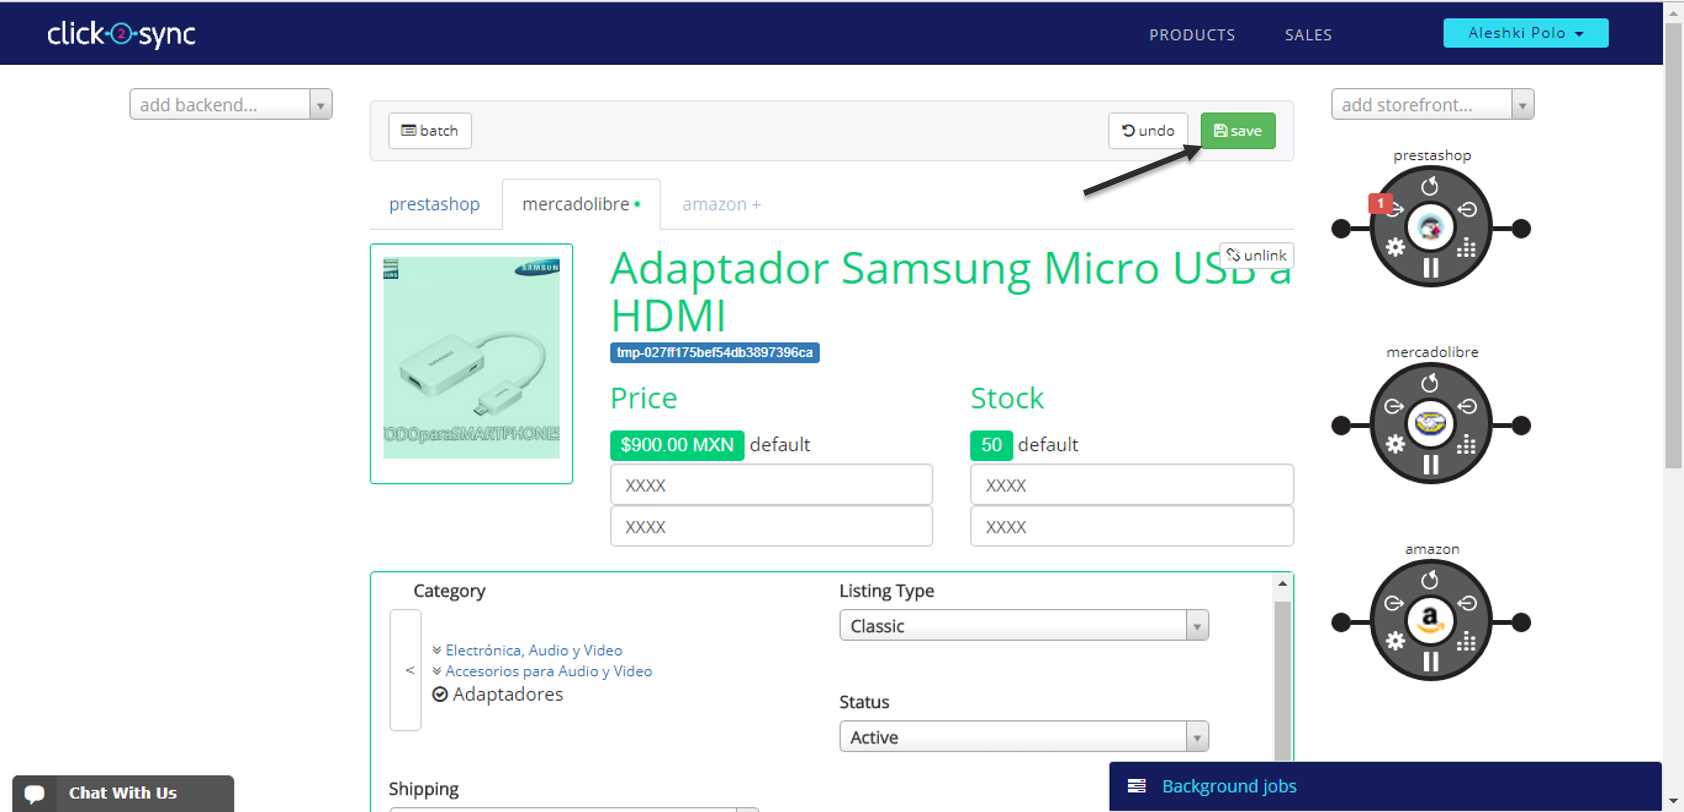Click the inner panel scrollbar up arrow
The height and width of the screenshot is (812, 1684).
[1282, 584]
